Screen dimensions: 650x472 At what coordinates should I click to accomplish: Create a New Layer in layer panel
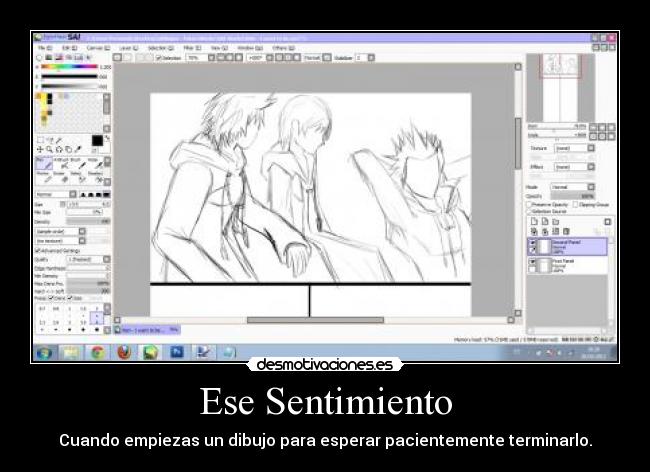(534, 222)
